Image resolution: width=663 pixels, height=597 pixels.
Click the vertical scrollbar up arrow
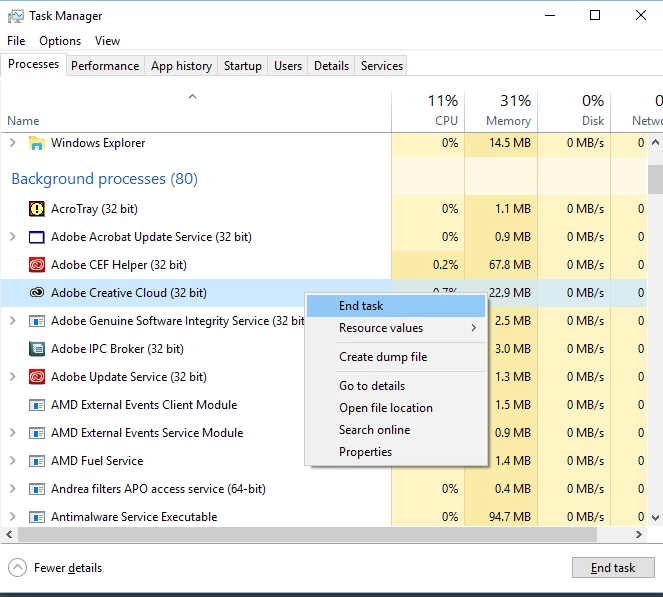click(x=655, y=142)
